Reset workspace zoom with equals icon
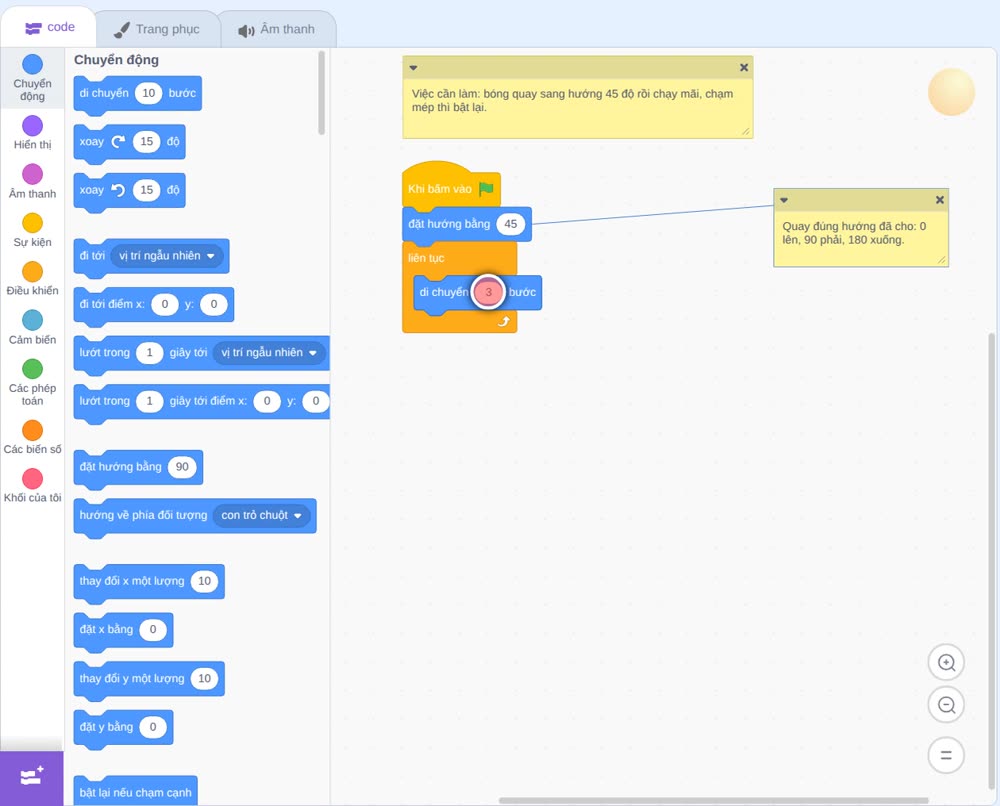Screen dimensions: 1000x806 pyautogui.click(x=946, y=755)
